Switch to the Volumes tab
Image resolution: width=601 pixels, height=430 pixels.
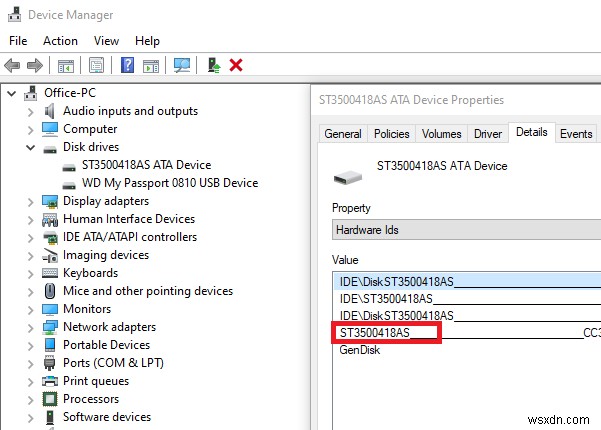(x=441, y=134)
